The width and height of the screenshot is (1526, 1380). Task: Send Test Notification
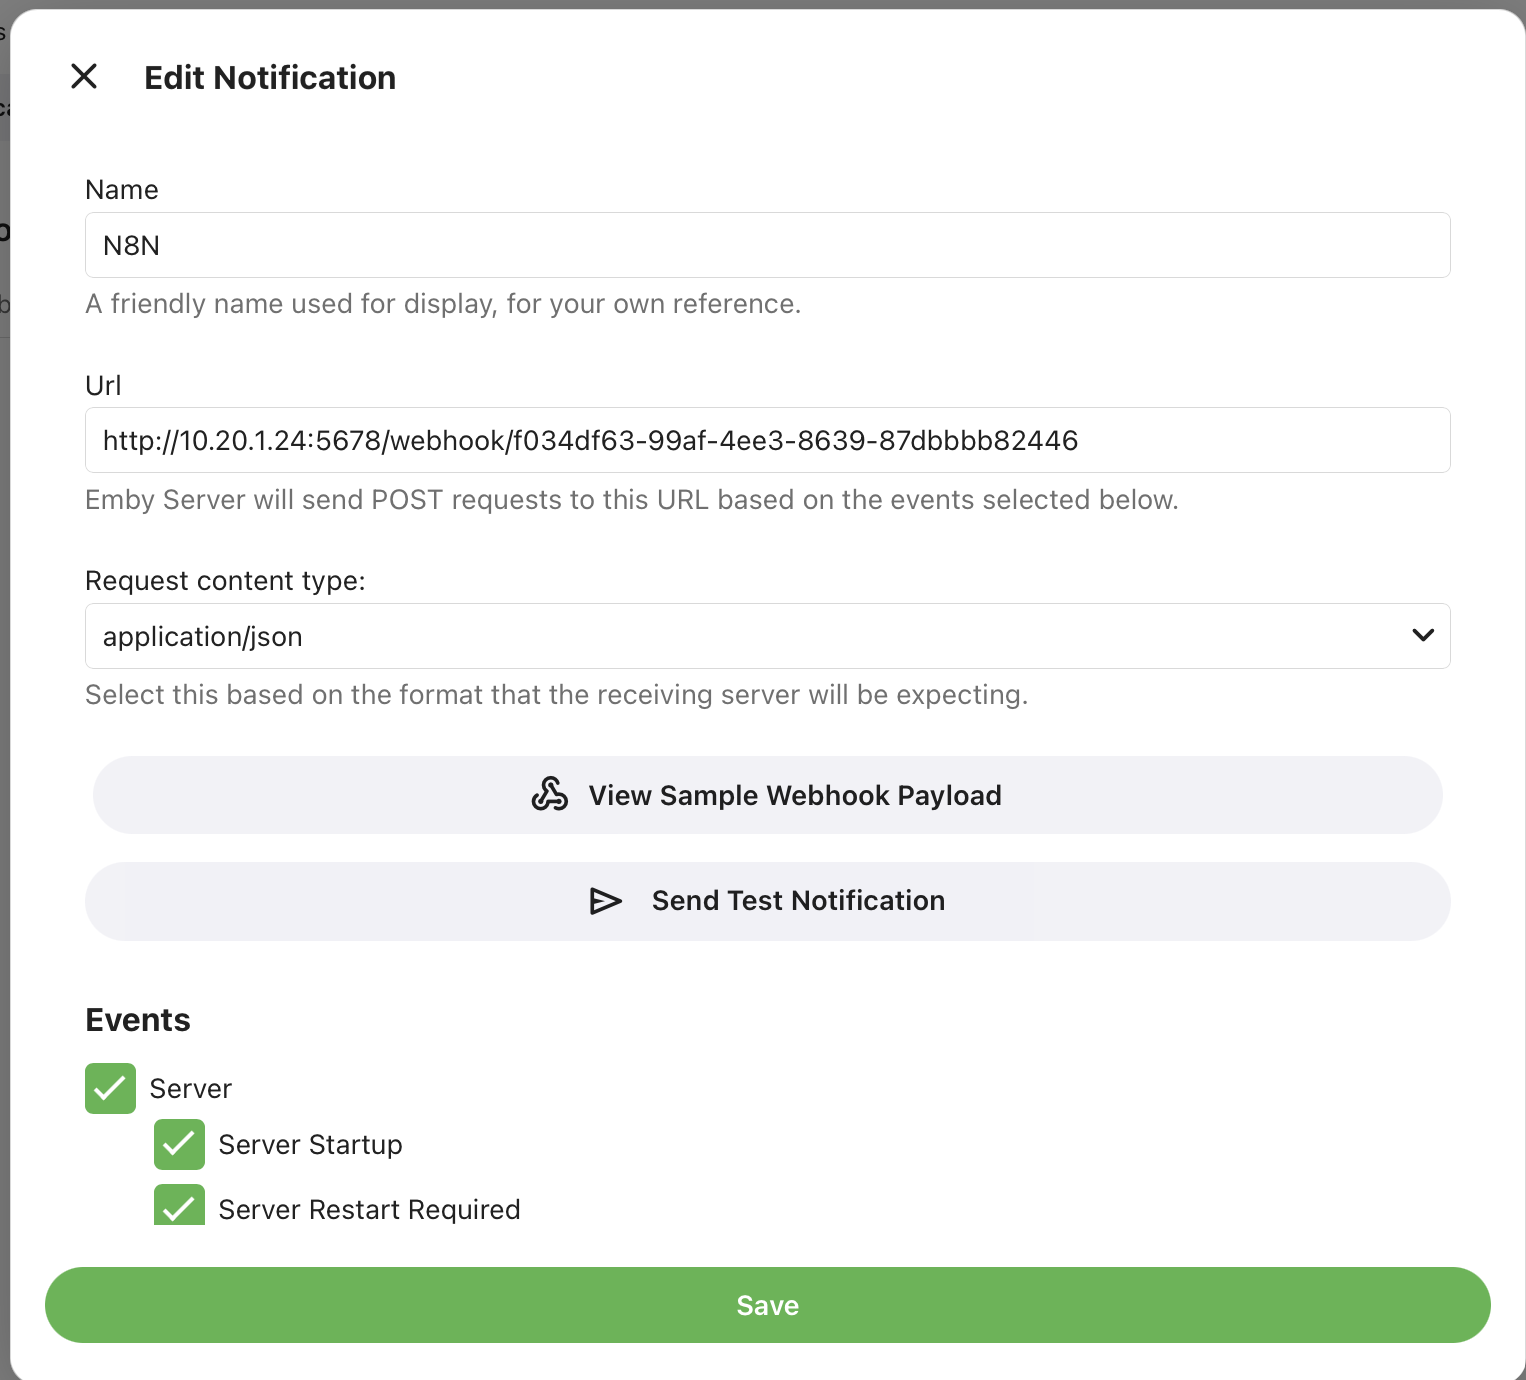click(797, 901)
